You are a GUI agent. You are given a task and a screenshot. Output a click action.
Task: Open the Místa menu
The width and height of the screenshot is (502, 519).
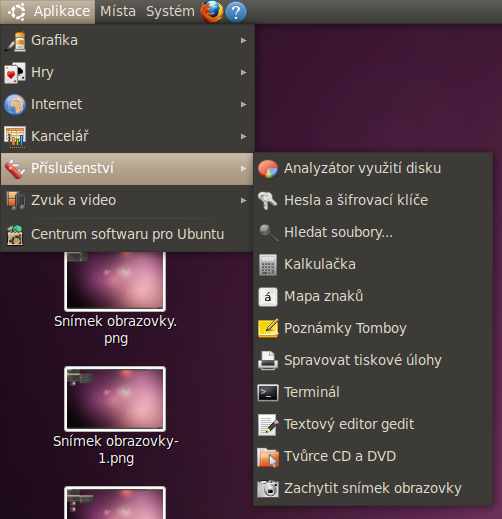coord(118,12)
